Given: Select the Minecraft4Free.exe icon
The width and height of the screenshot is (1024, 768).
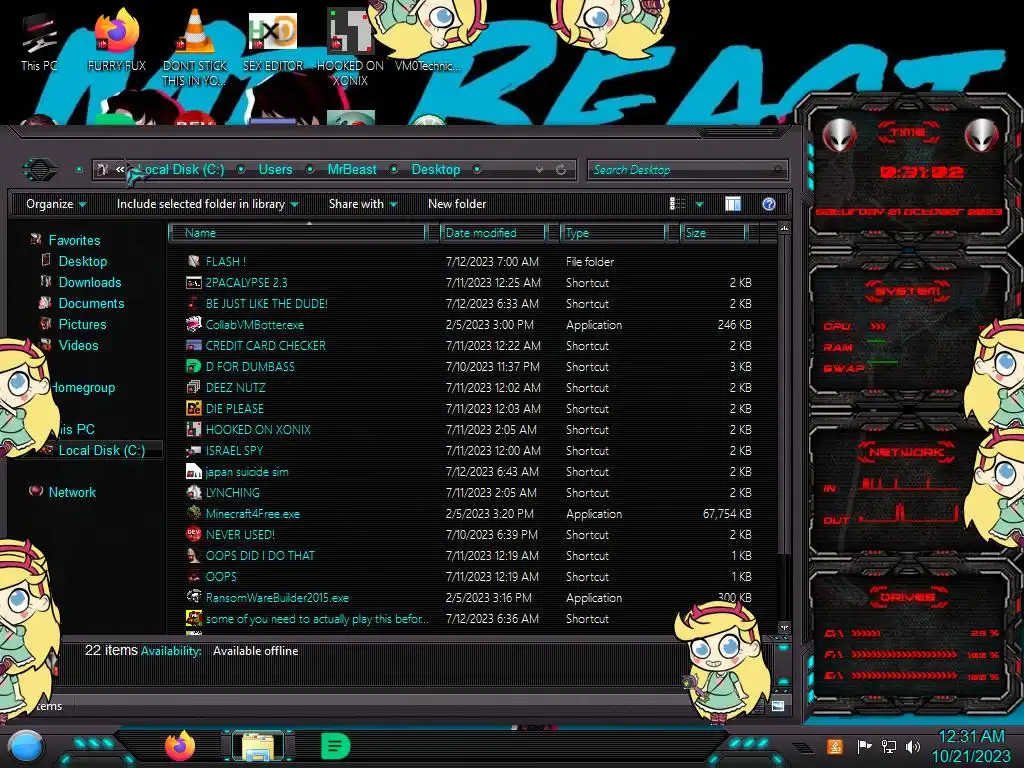Looking at the screenshot, I should pyautogui.click(x=193, y=513).
